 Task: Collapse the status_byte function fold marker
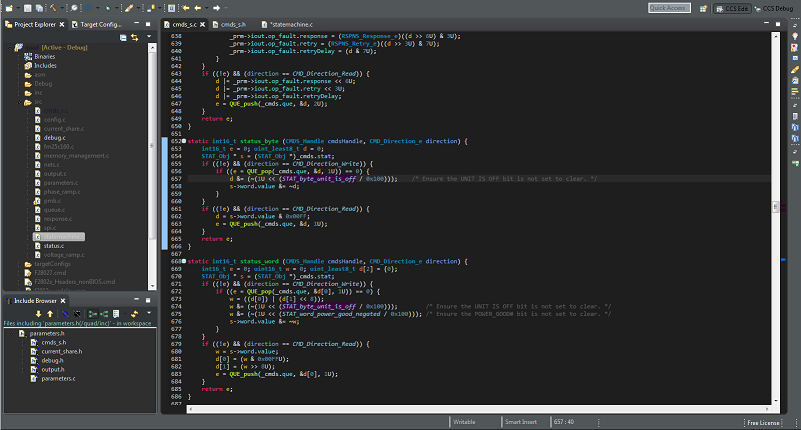click(184, 141)
